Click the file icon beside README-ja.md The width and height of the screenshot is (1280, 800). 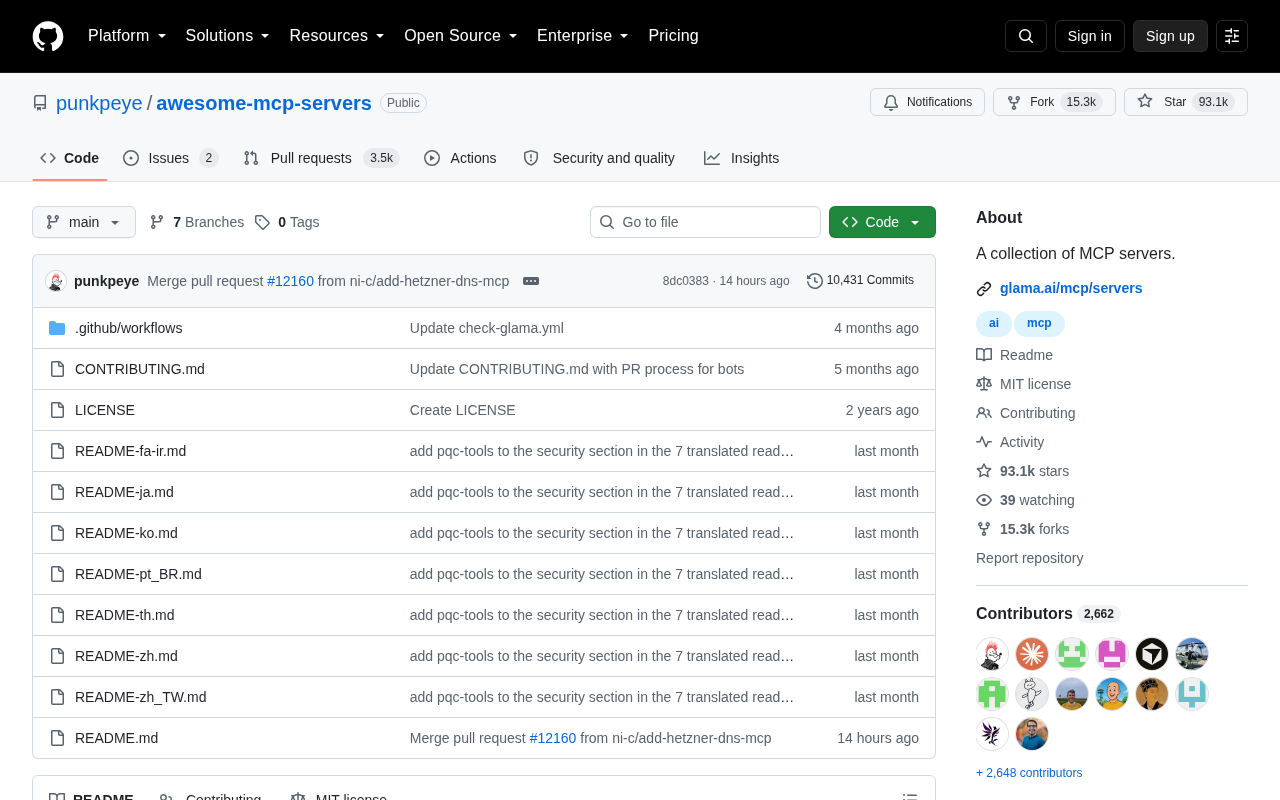tap(57, 492)
